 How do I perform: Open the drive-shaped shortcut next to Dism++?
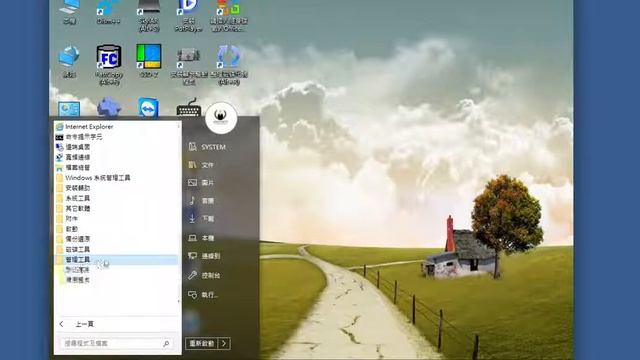149,16
